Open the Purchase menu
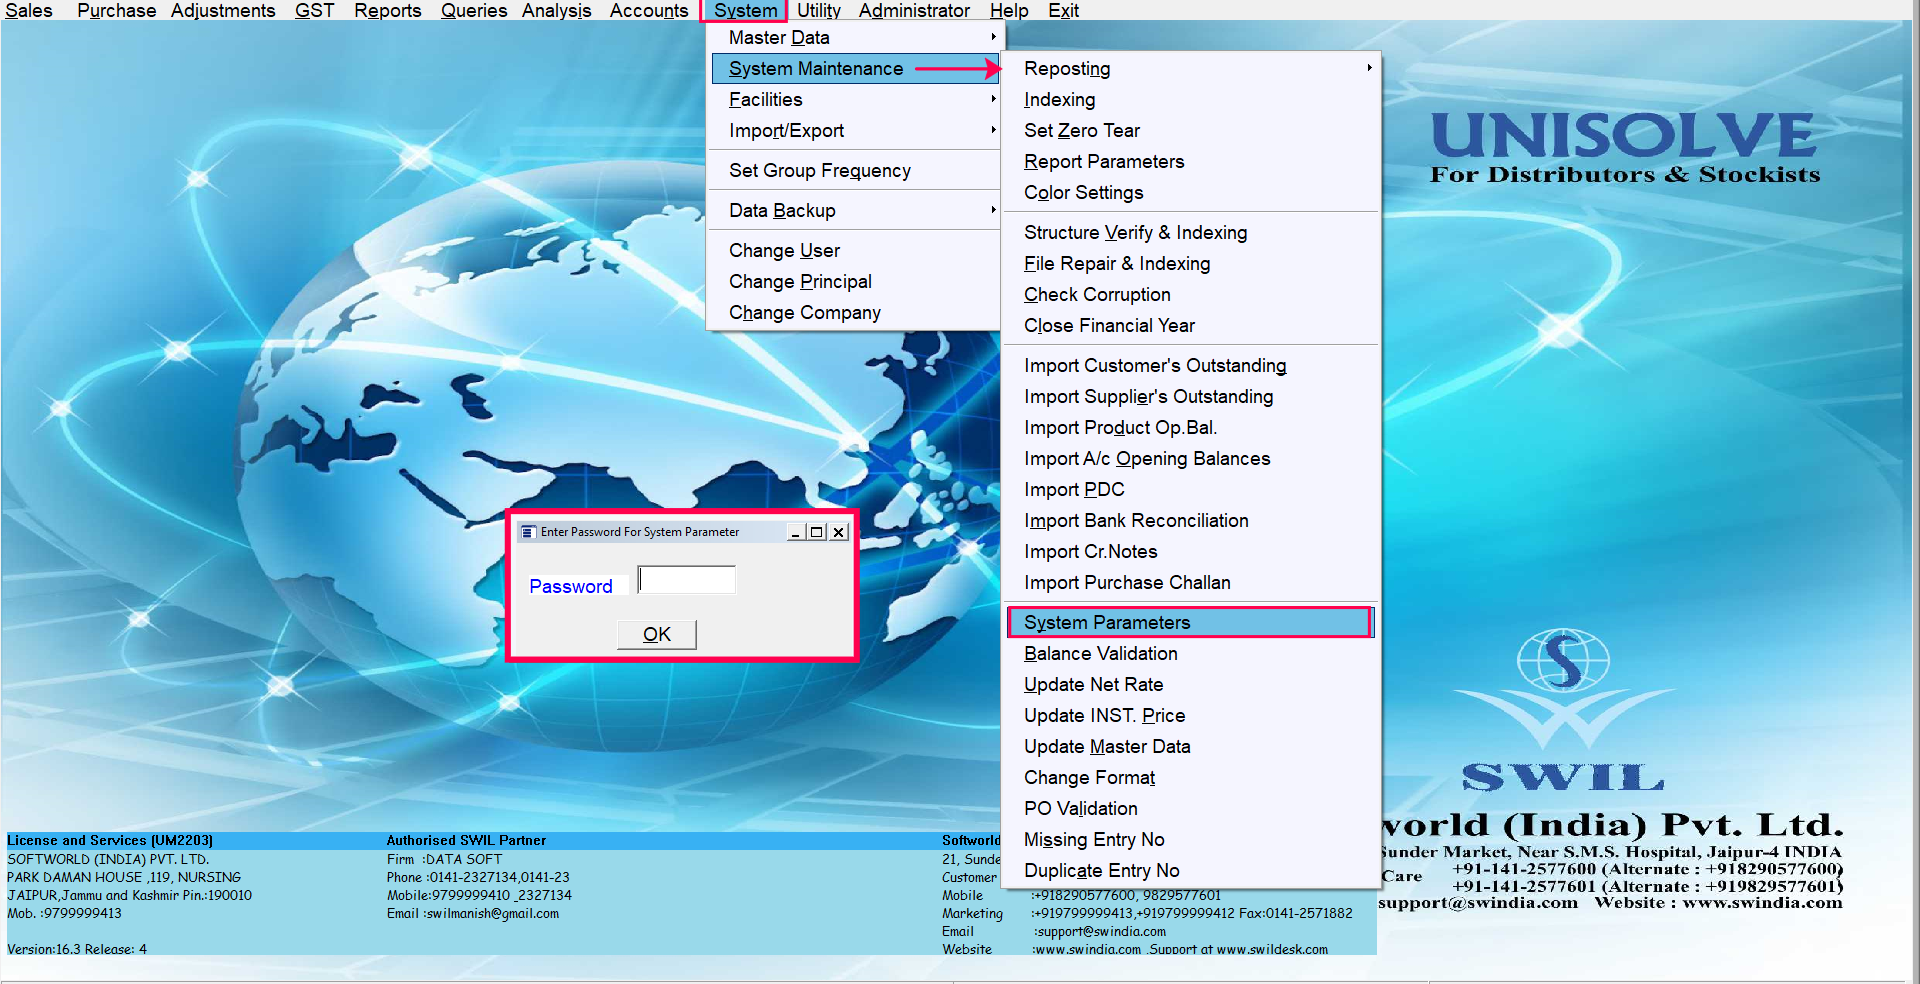Viewport: 1920px width, 984px height. tap(116, 10)
